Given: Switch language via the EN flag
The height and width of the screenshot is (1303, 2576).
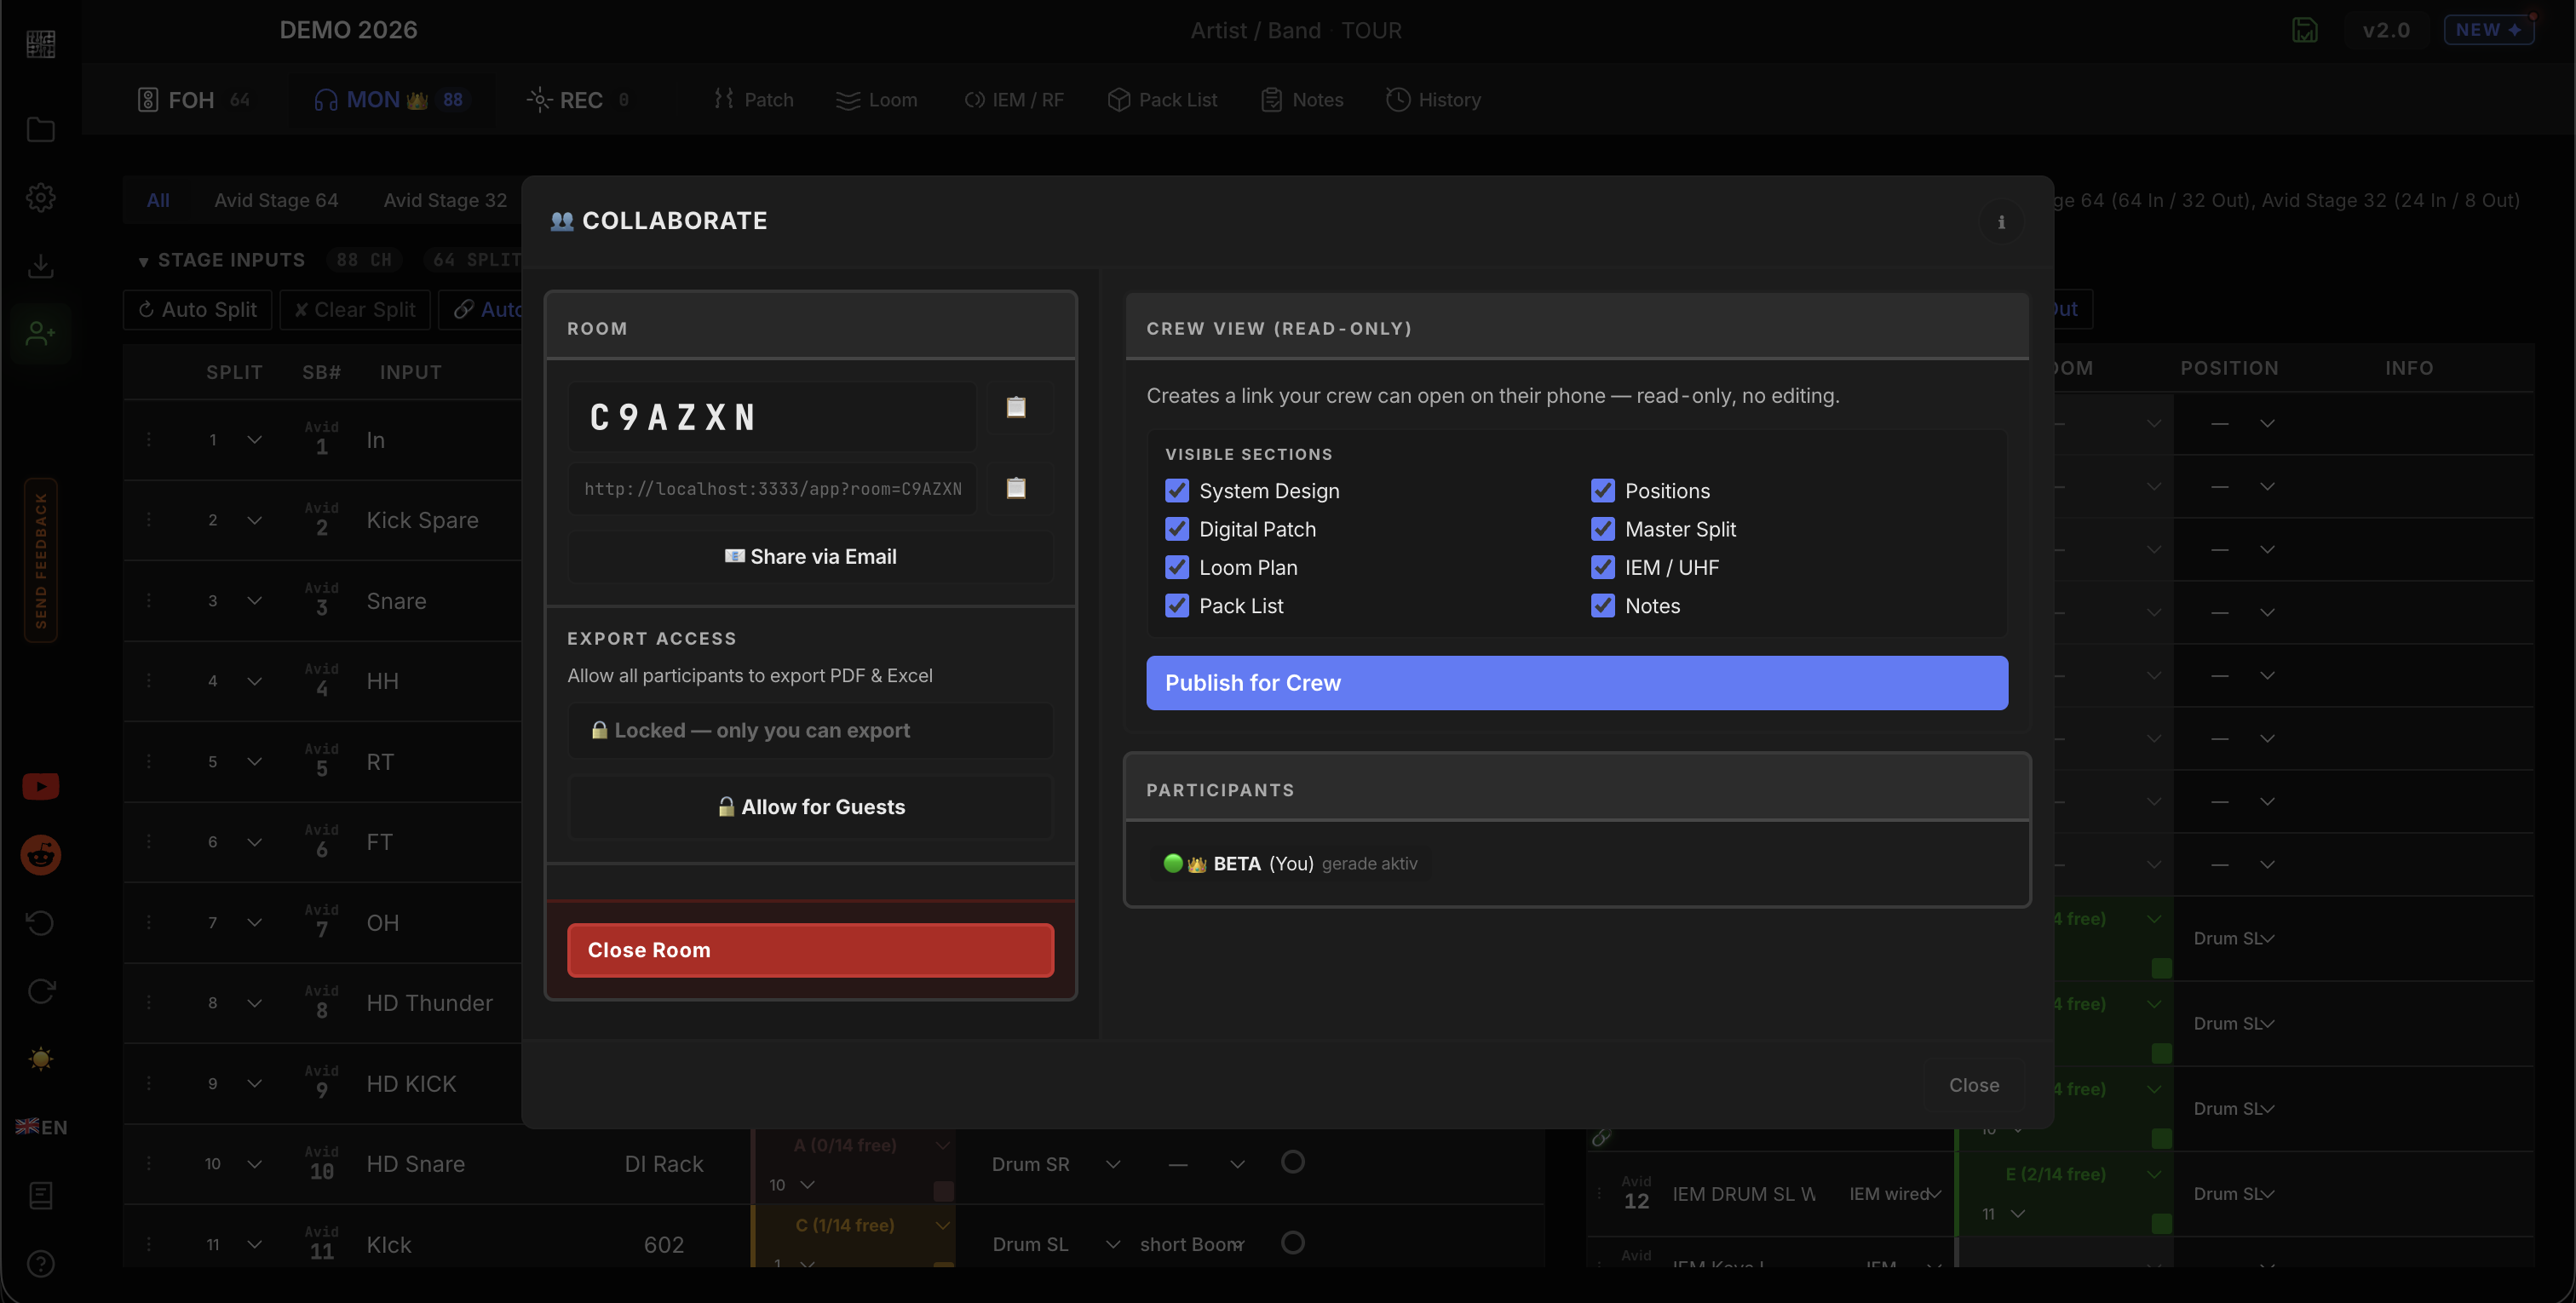Looking at the screenshot, I should coord(41,1127).
